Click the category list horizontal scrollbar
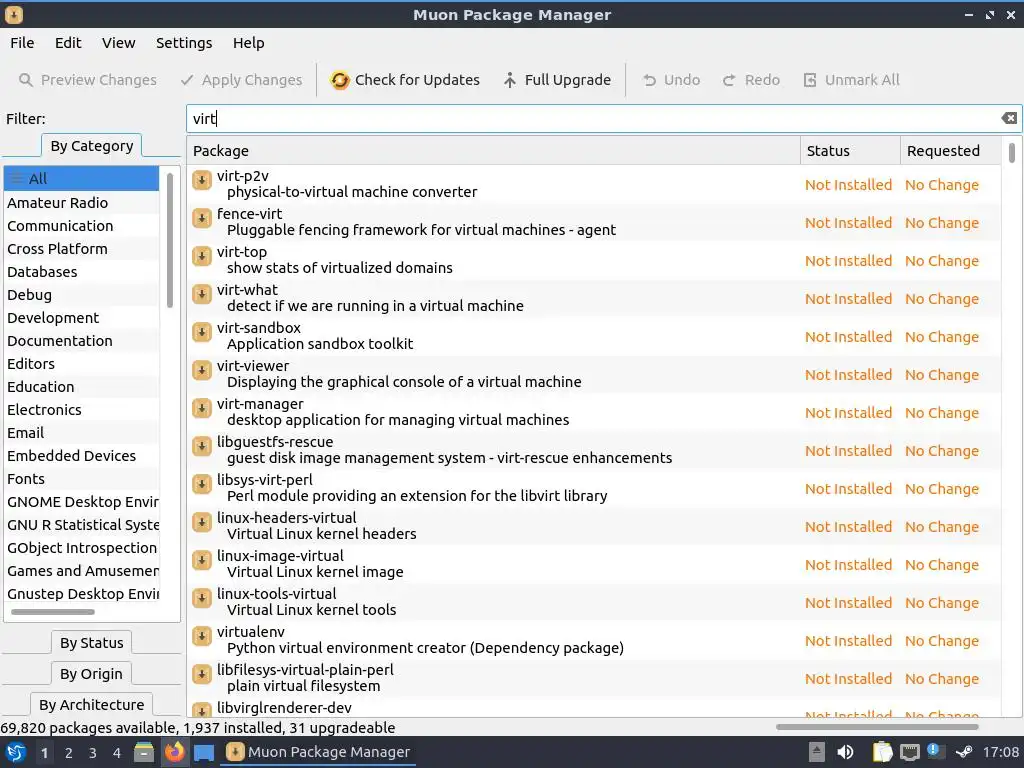 pos(53,612)
